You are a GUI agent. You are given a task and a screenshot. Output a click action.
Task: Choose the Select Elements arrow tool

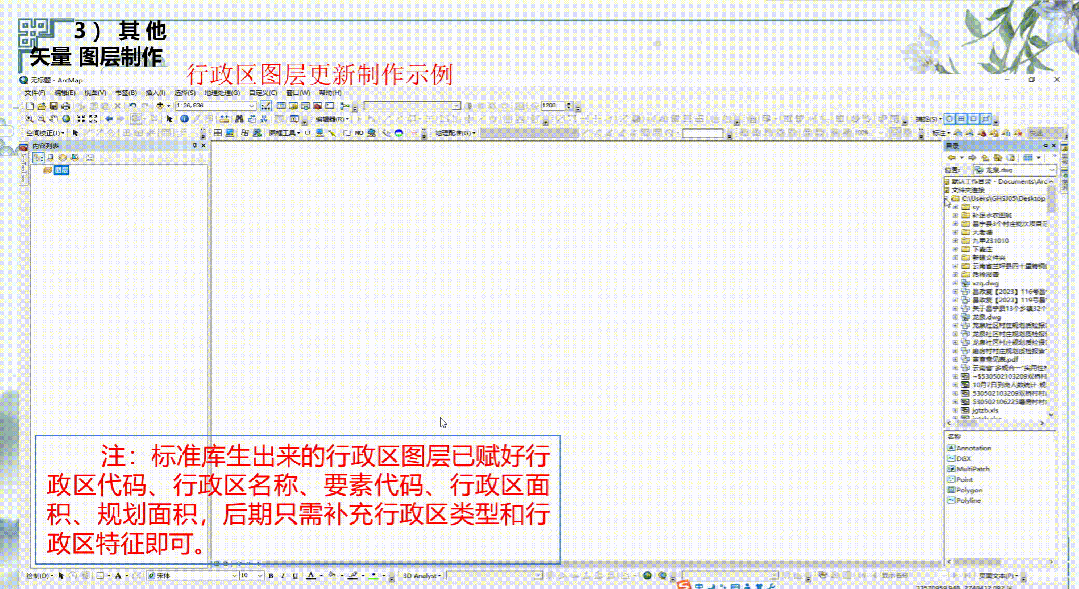pos(169,119)
